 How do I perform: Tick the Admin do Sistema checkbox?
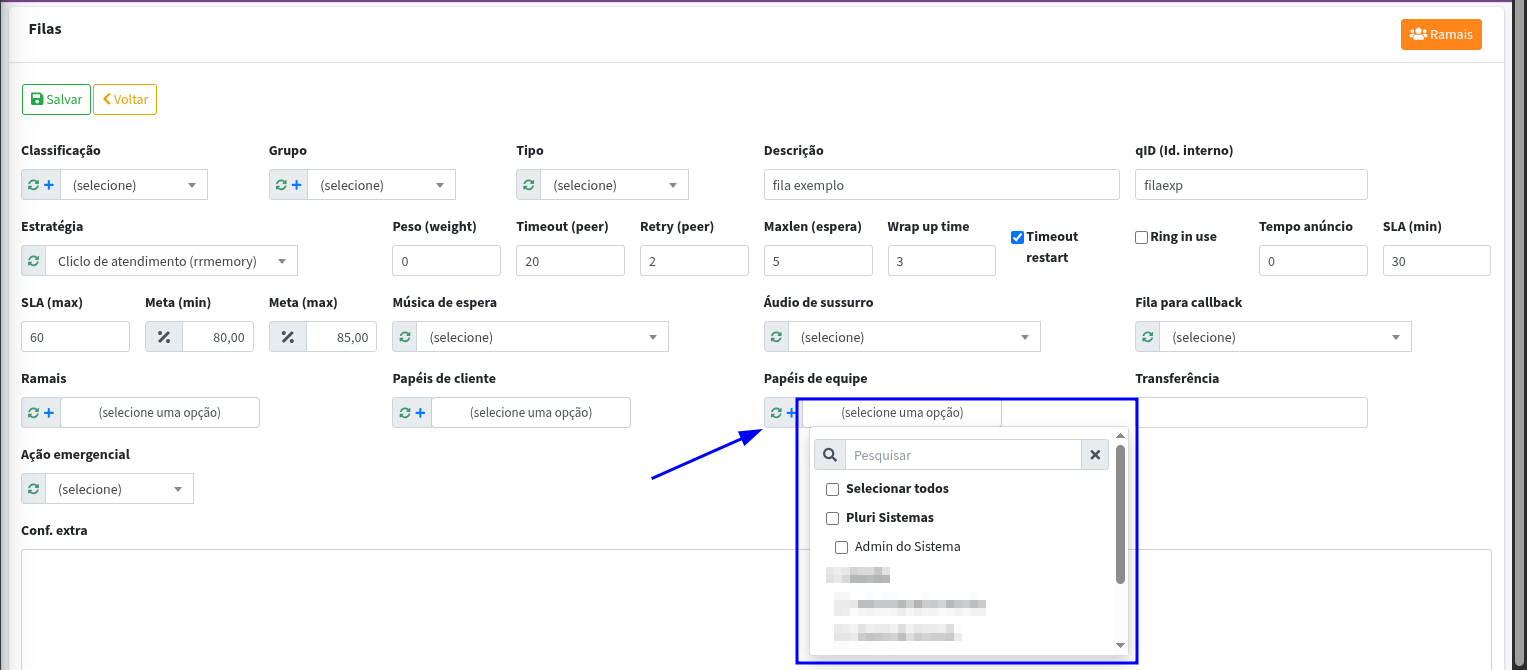click(841, 547)
